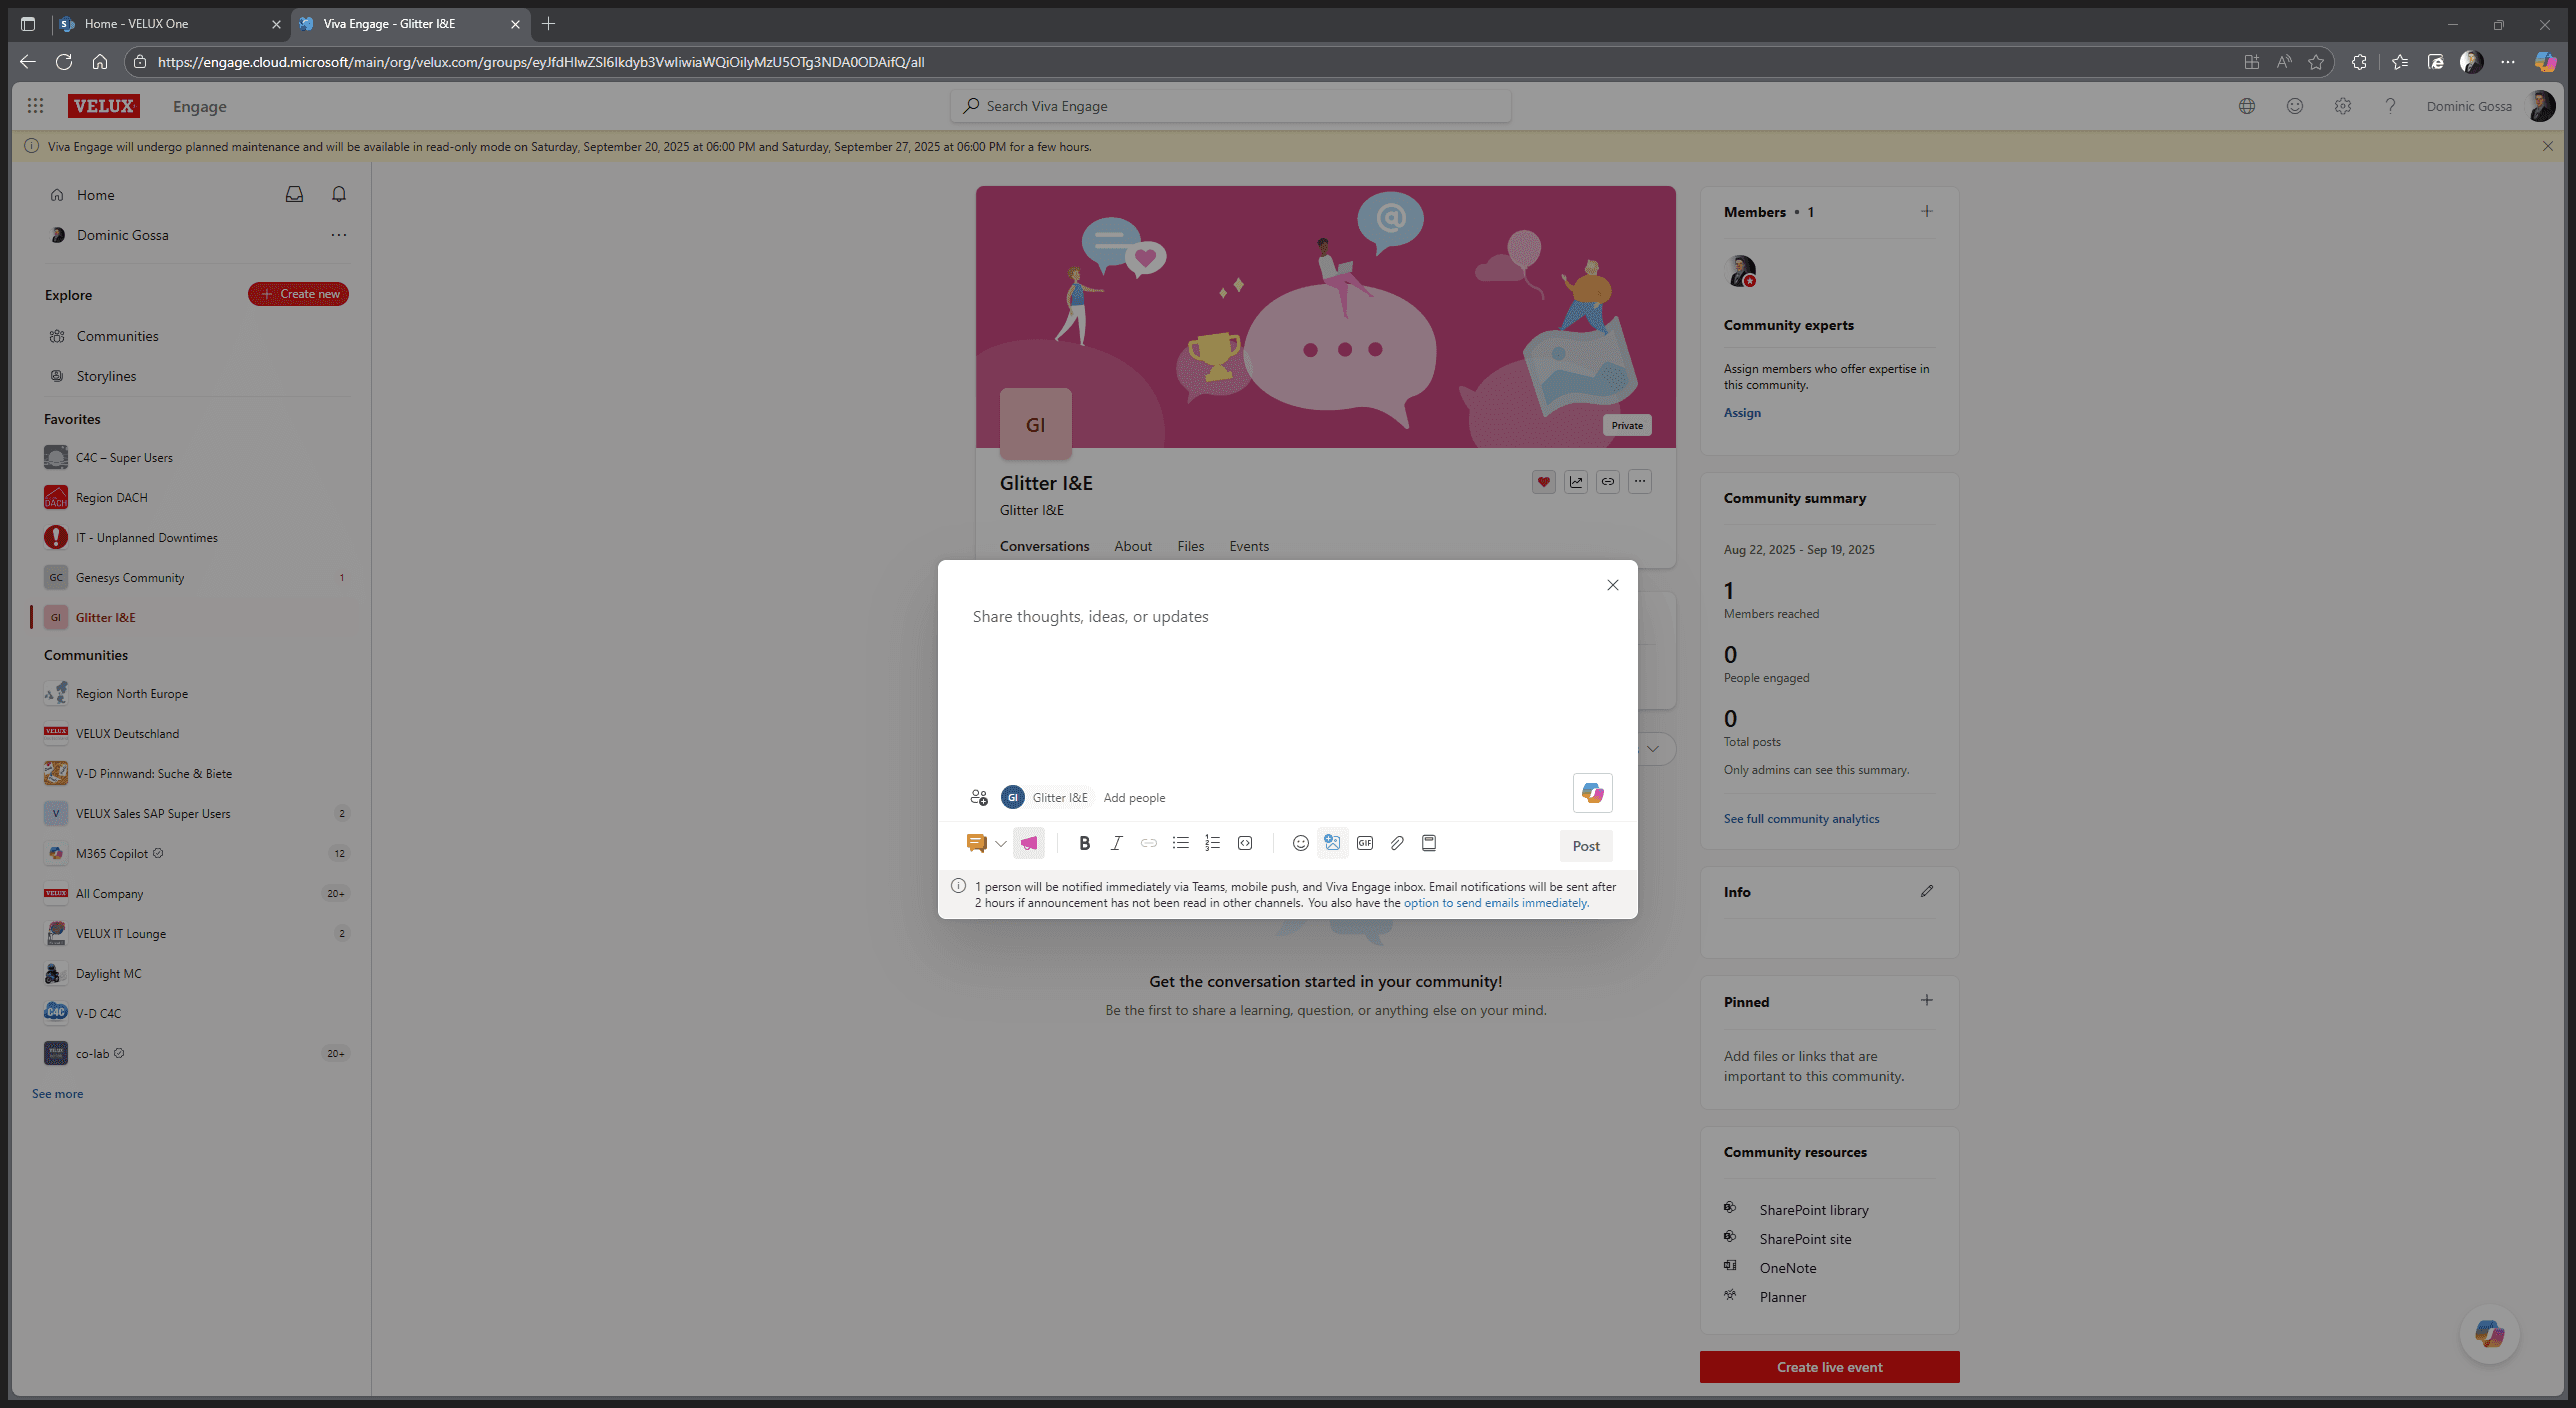This screenshot has height=1408, width=2576.
Task: Open more options next to Dominic Gossa
Action: click(x=339, y=235)
